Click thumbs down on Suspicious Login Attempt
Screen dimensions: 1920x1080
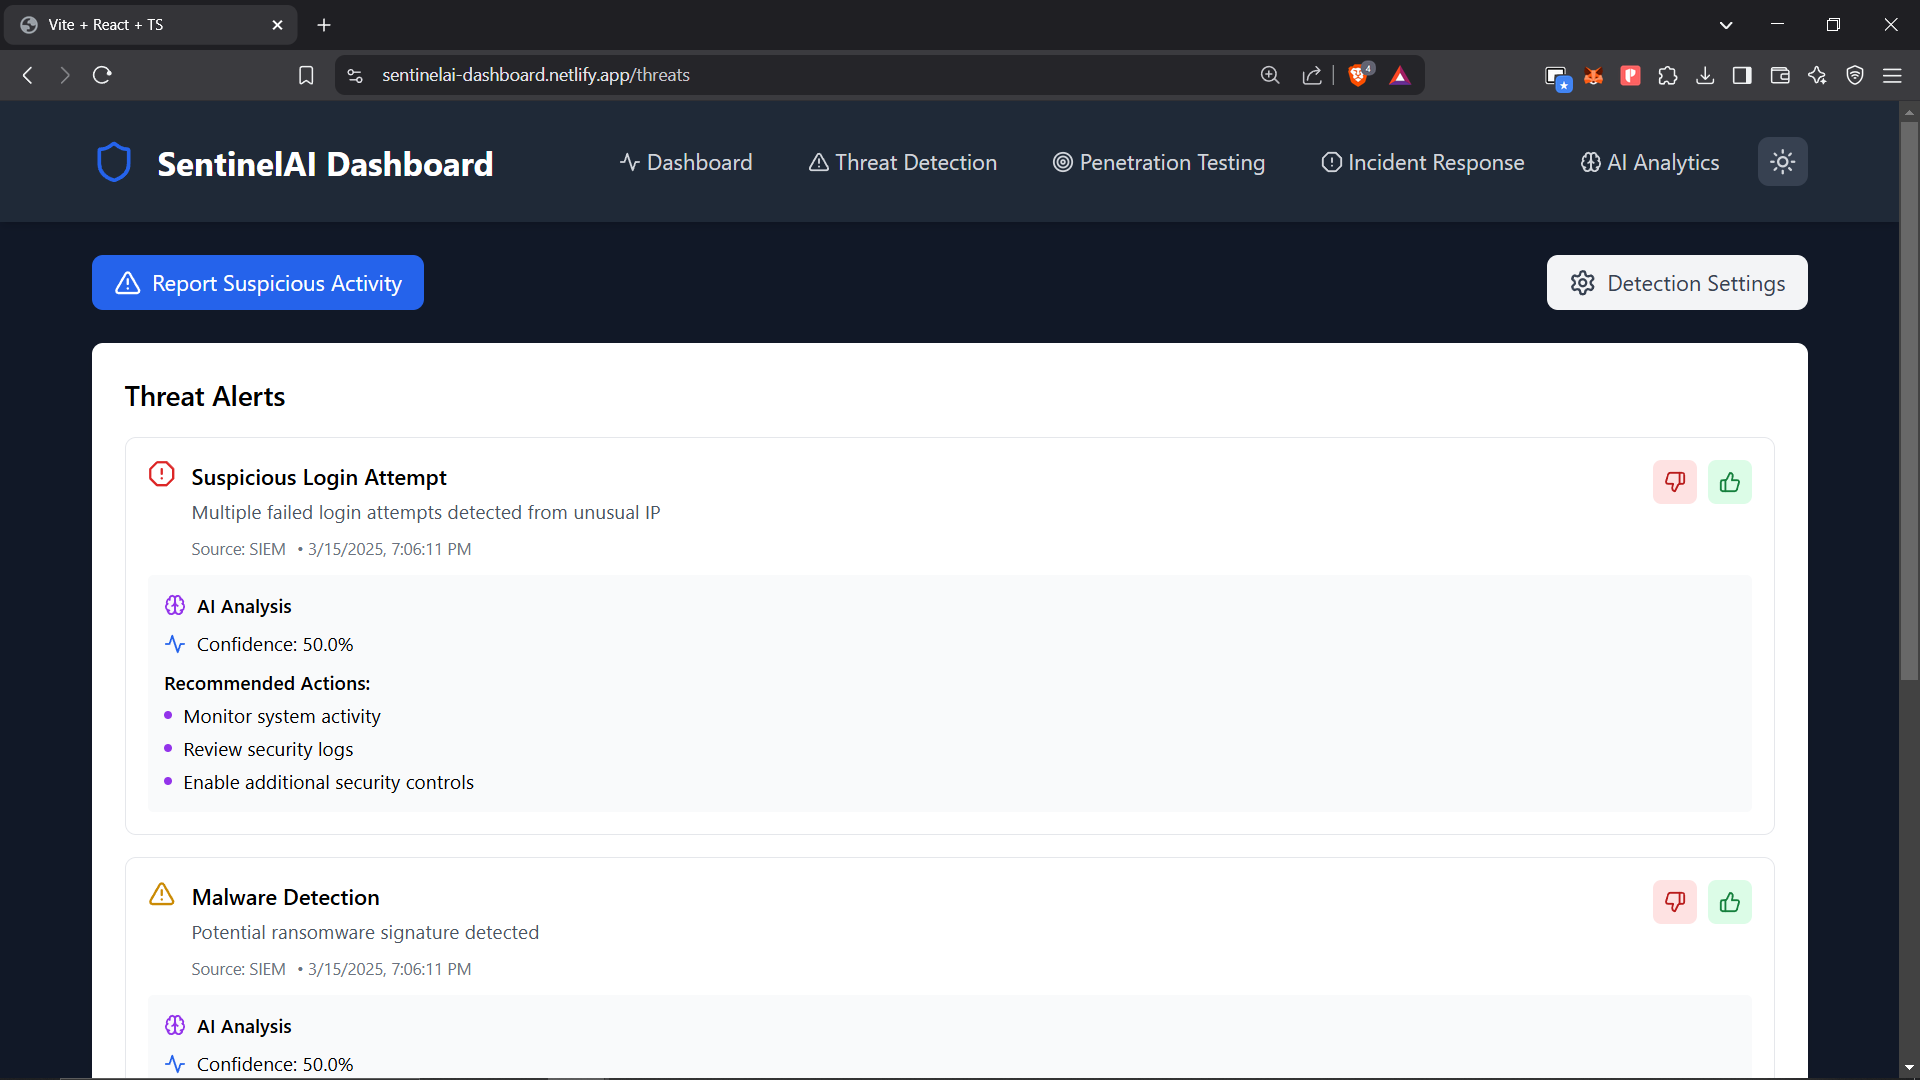[1674, 482]
